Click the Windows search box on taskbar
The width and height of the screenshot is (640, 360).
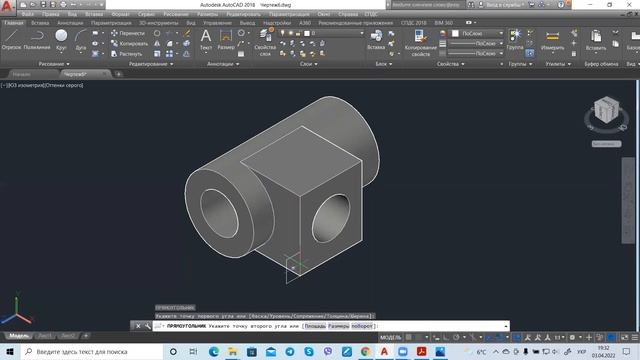[91, 351]
